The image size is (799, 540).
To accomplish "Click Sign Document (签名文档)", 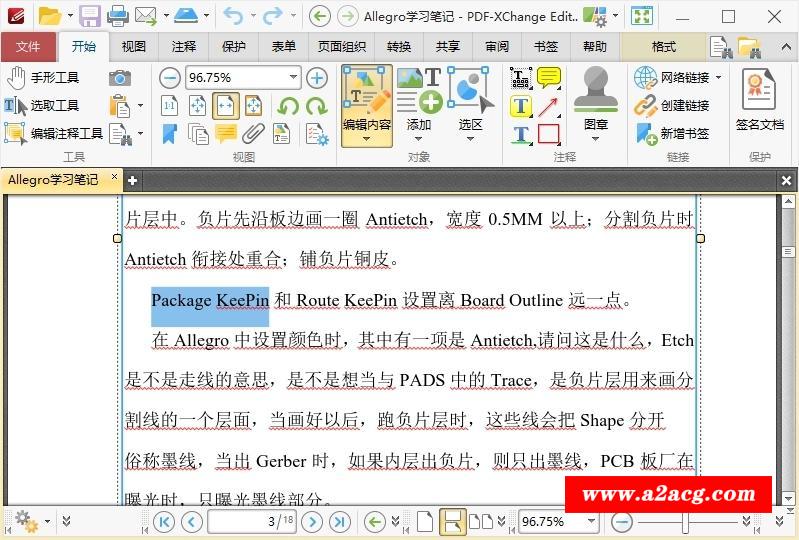I will click(x=759, y=100).
